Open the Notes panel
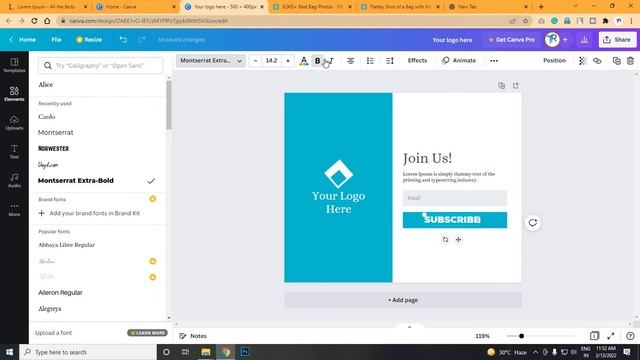The image size is (640, 360). (193, 336)
